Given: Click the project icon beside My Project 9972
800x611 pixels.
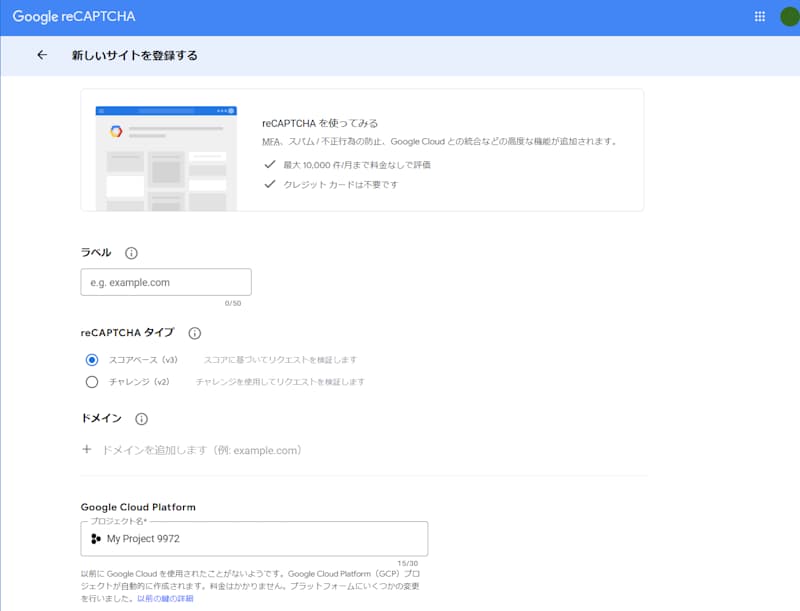Looking at the screenshot, I should 95,539.
